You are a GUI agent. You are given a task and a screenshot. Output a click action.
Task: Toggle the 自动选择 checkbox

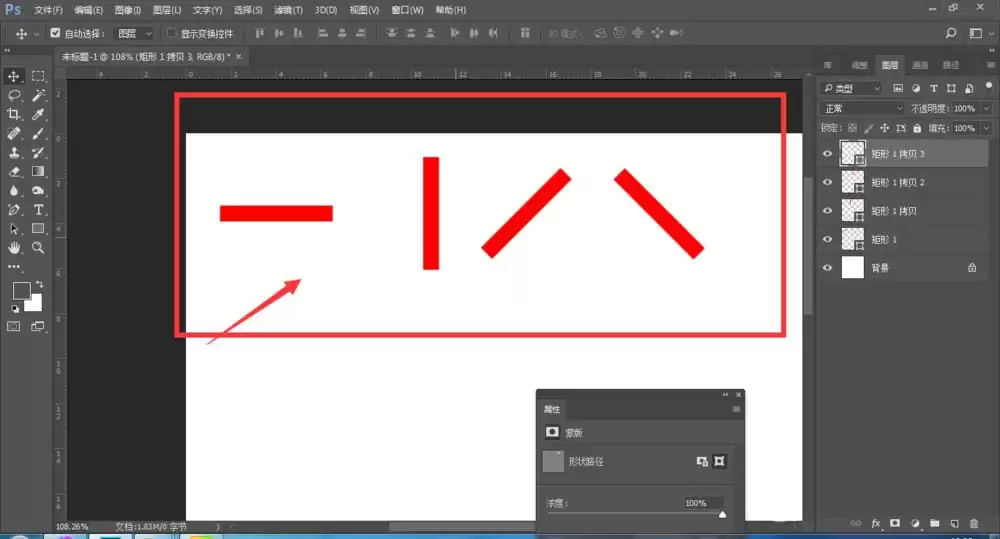point(55,33)
